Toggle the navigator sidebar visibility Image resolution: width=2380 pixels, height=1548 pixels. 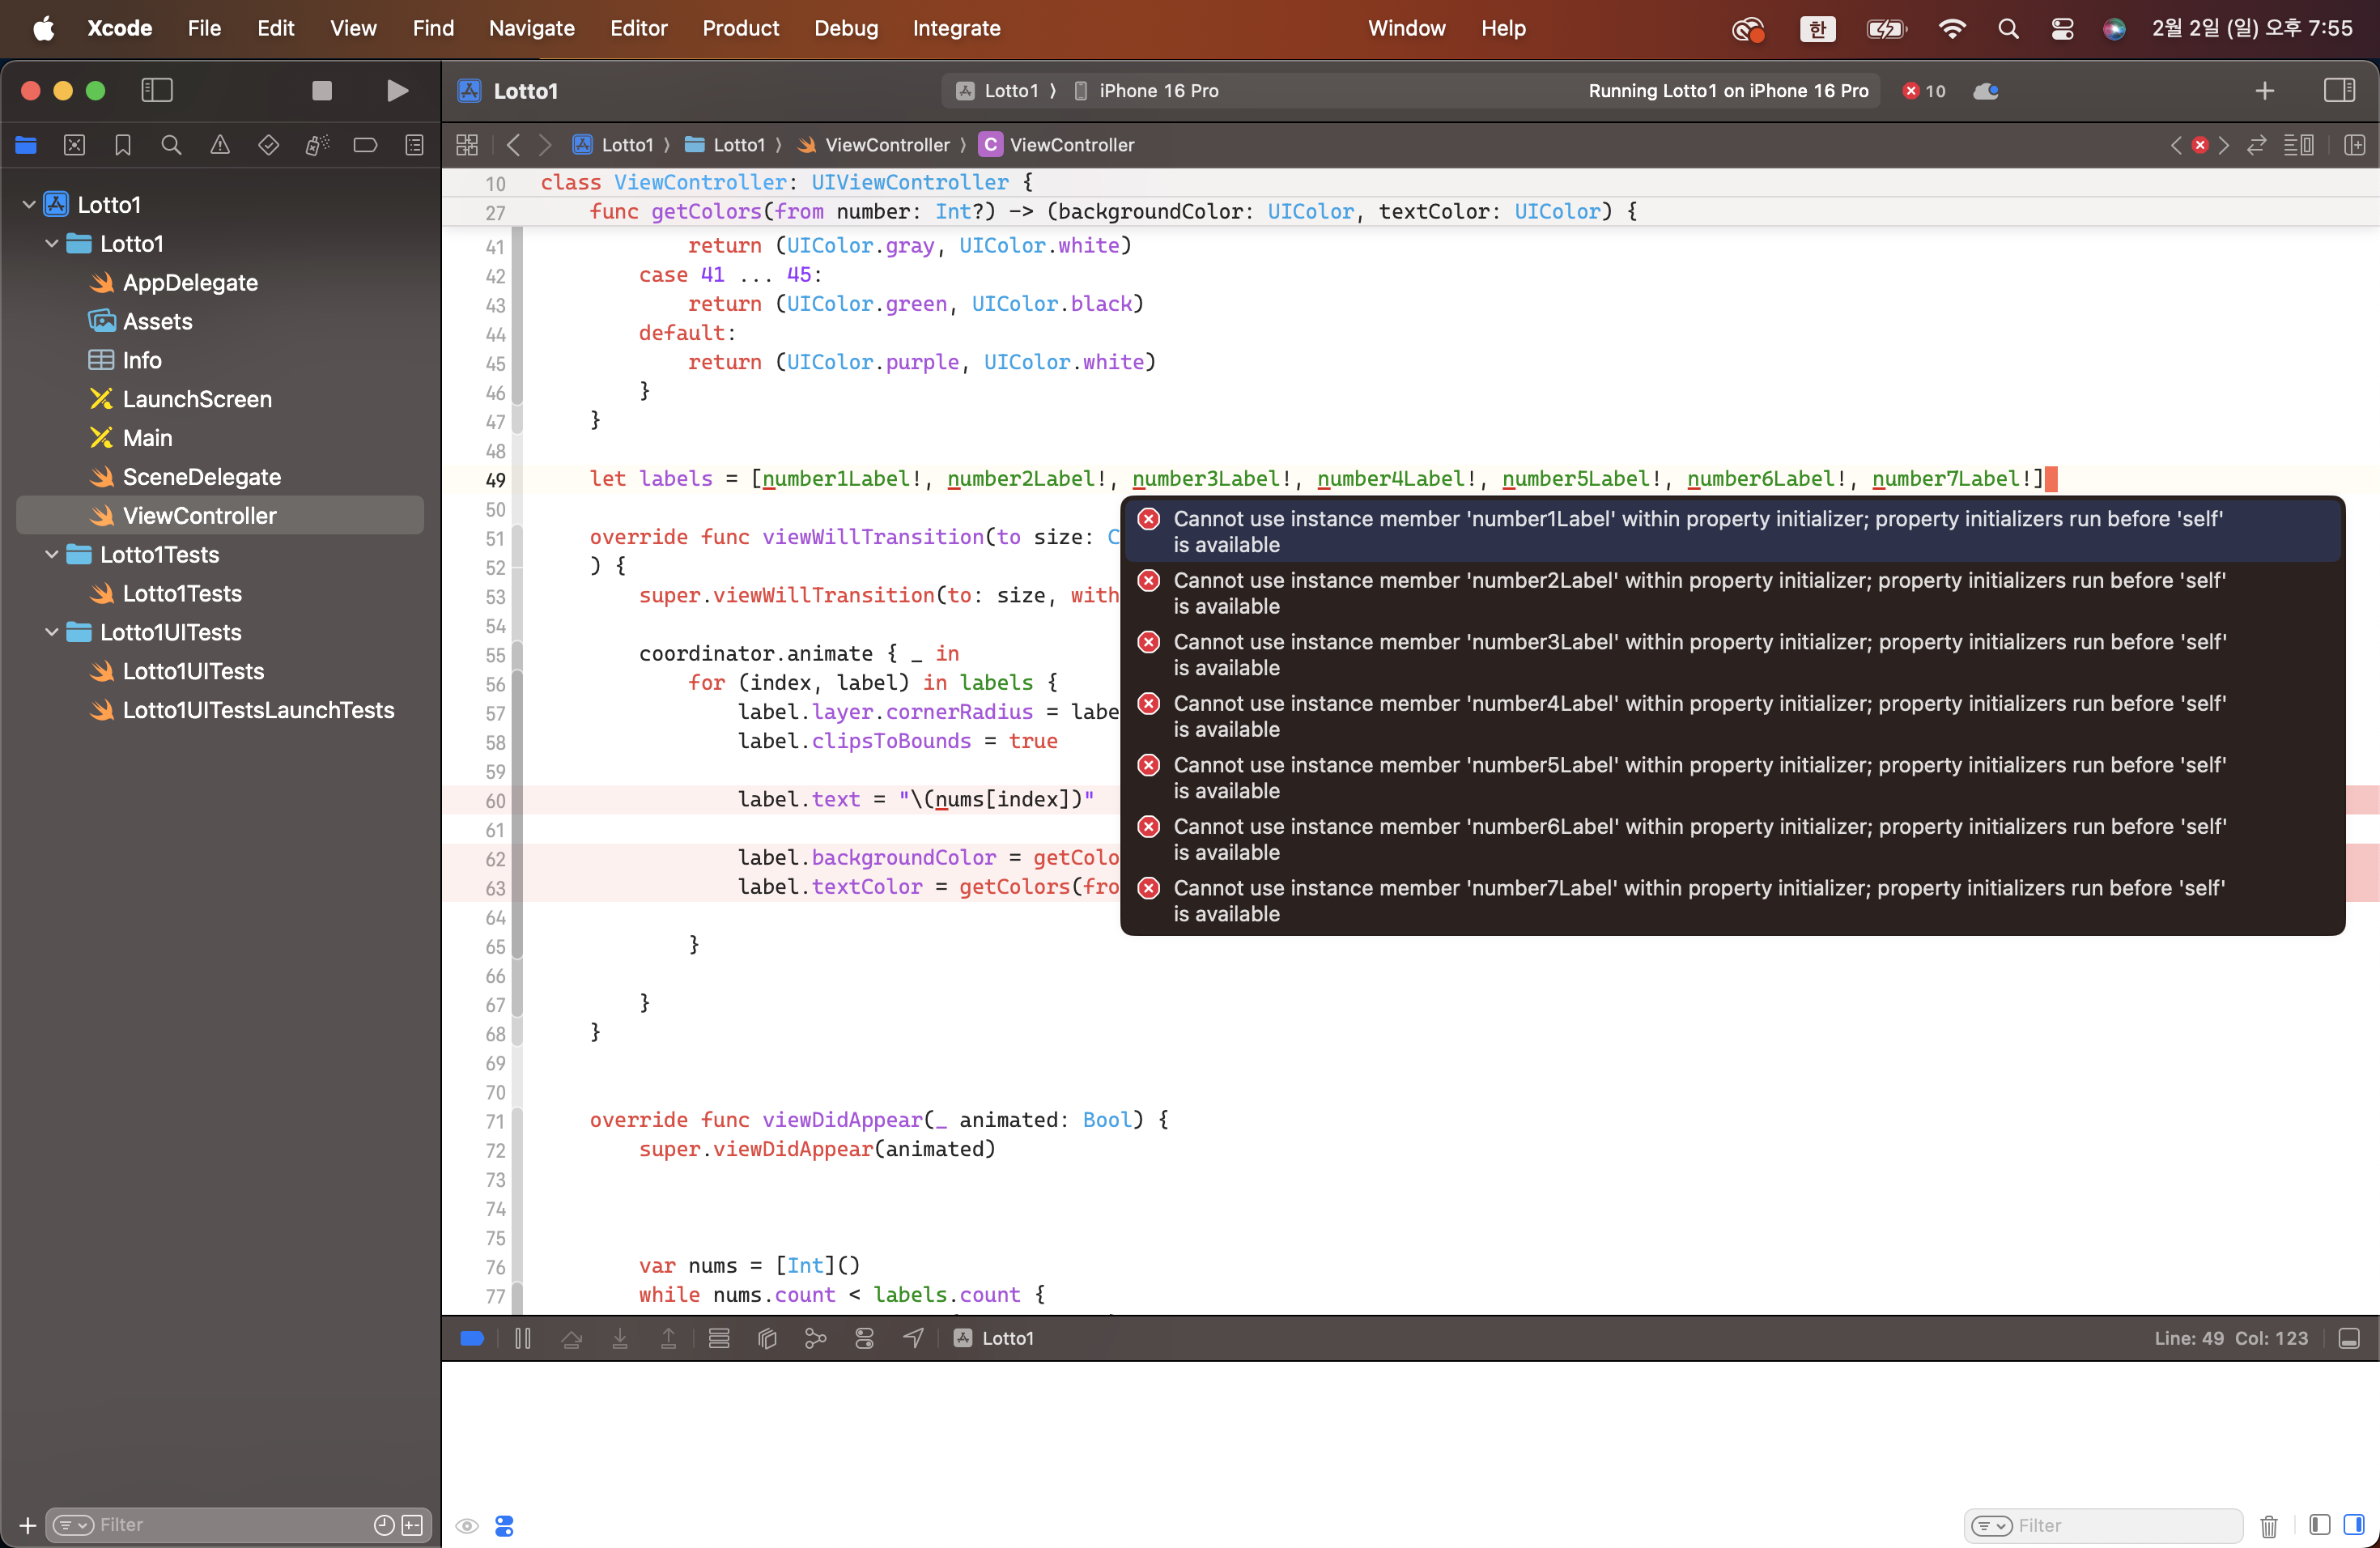coord(157,90)
